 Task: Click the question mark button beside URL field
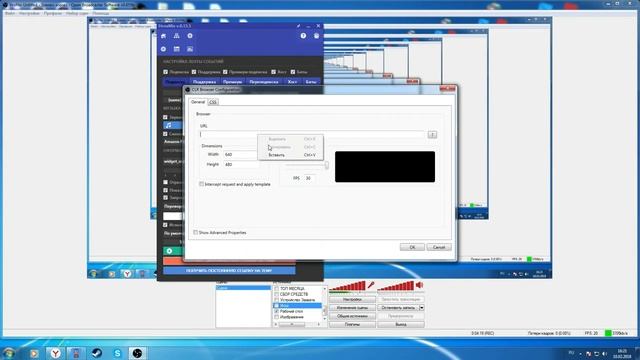[x=432, y=135]
